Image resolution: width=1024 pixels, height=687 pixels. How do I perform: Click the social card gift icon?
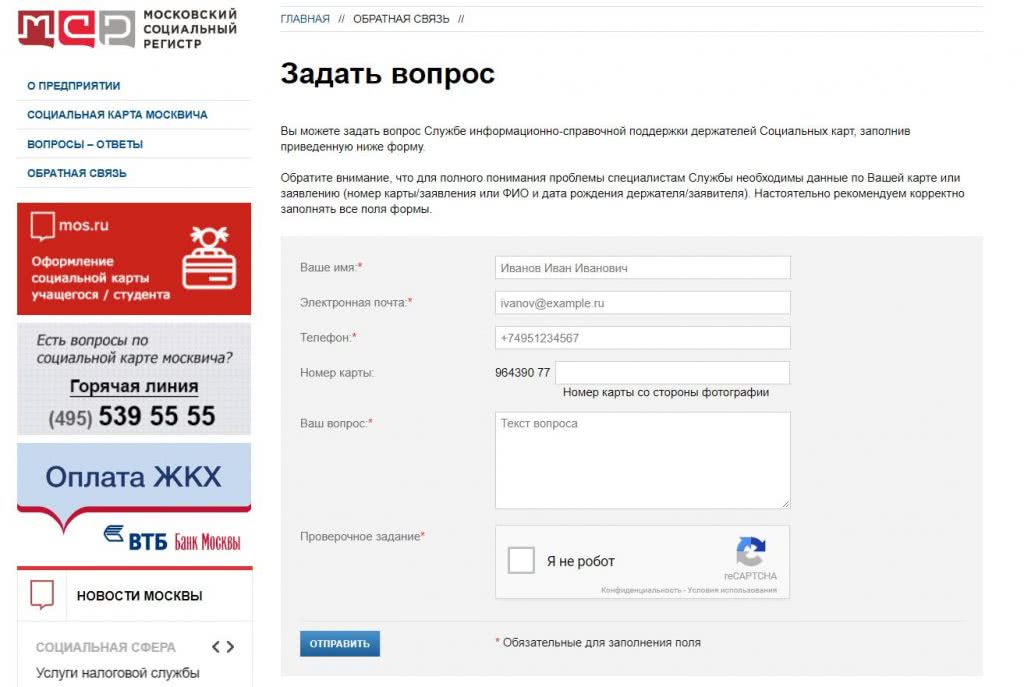point(209,257)
